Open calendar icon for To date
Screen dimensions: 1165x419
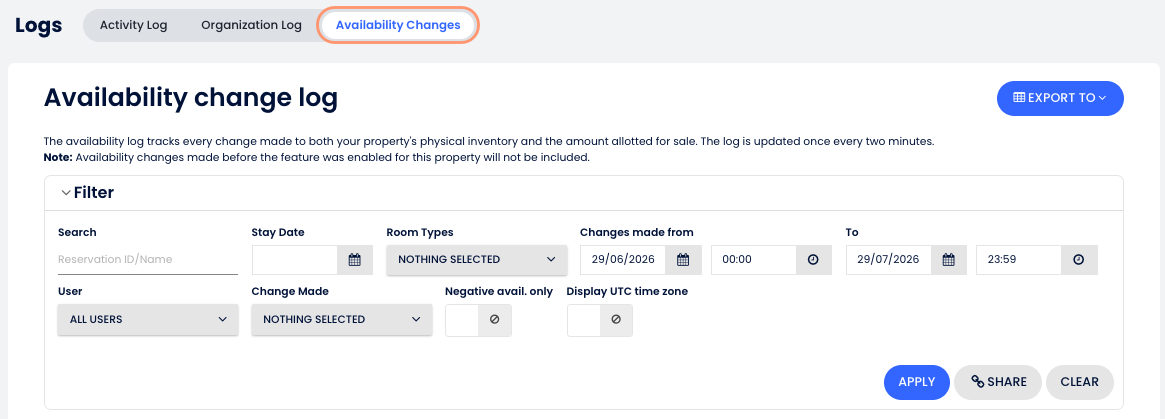[x=948, y=260]
